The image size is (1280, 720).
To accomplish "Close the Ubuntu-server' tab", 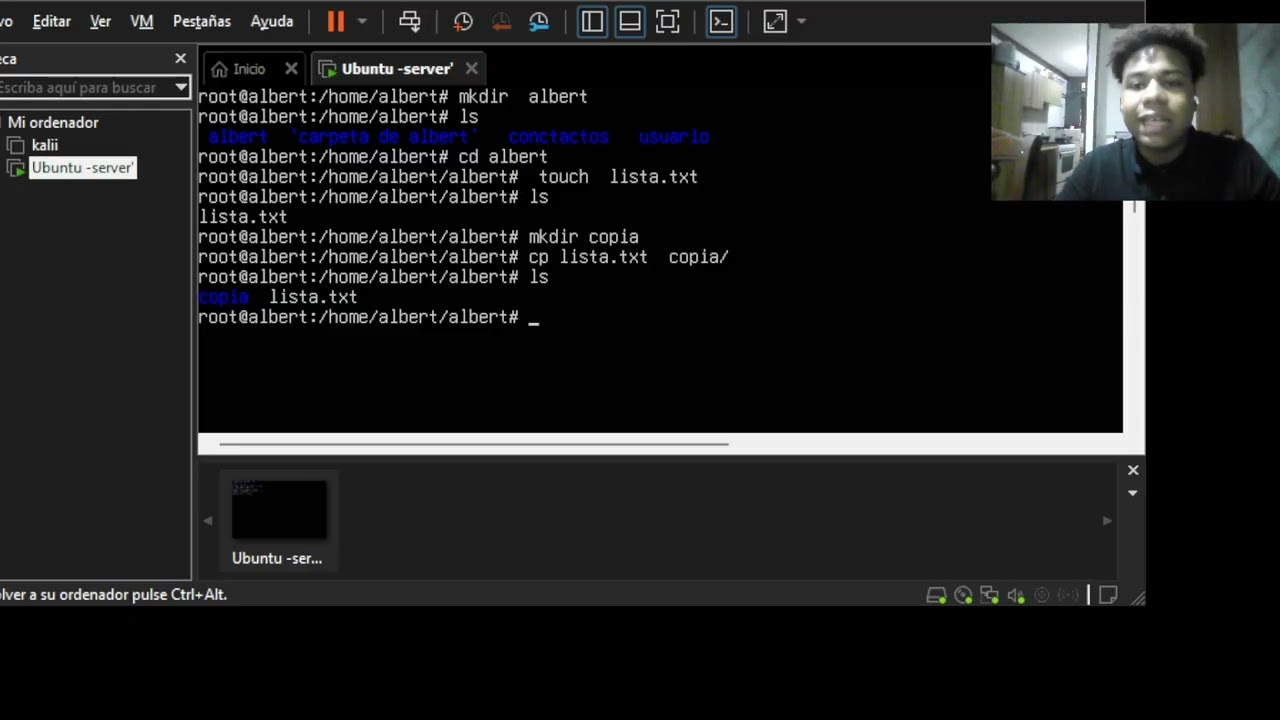I will 471,69.
